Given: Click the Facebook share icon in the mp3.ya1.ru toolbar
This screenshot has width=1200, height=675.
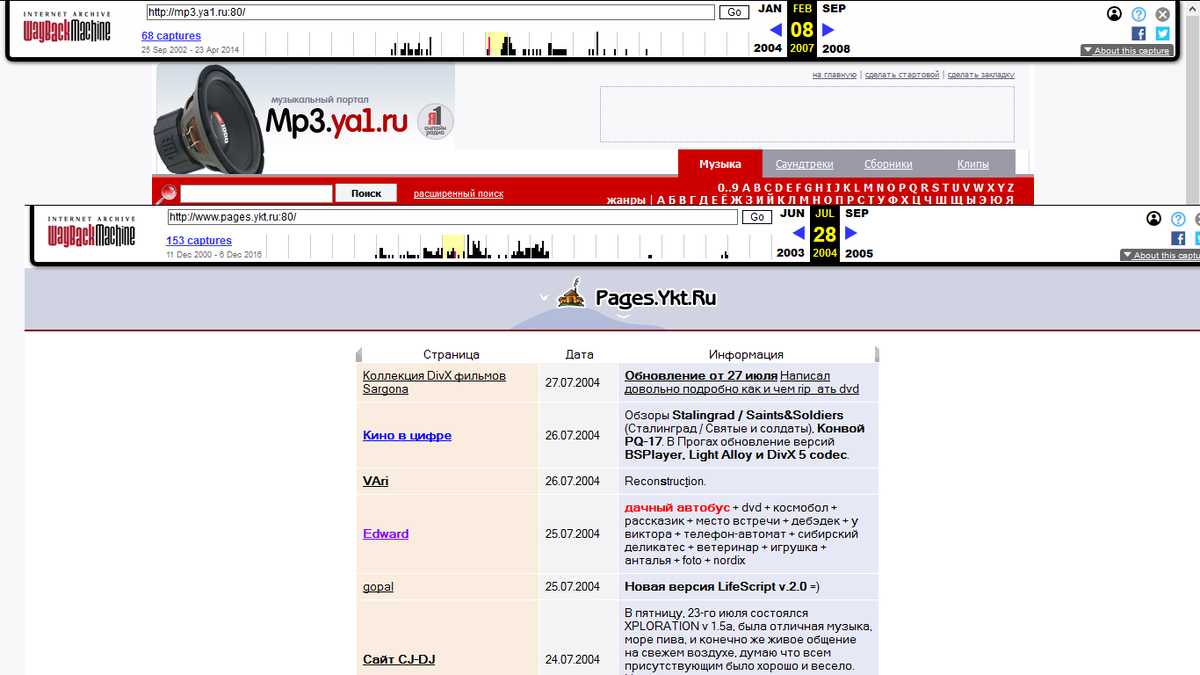Looking at the screenshot, I should [1139, 33].
